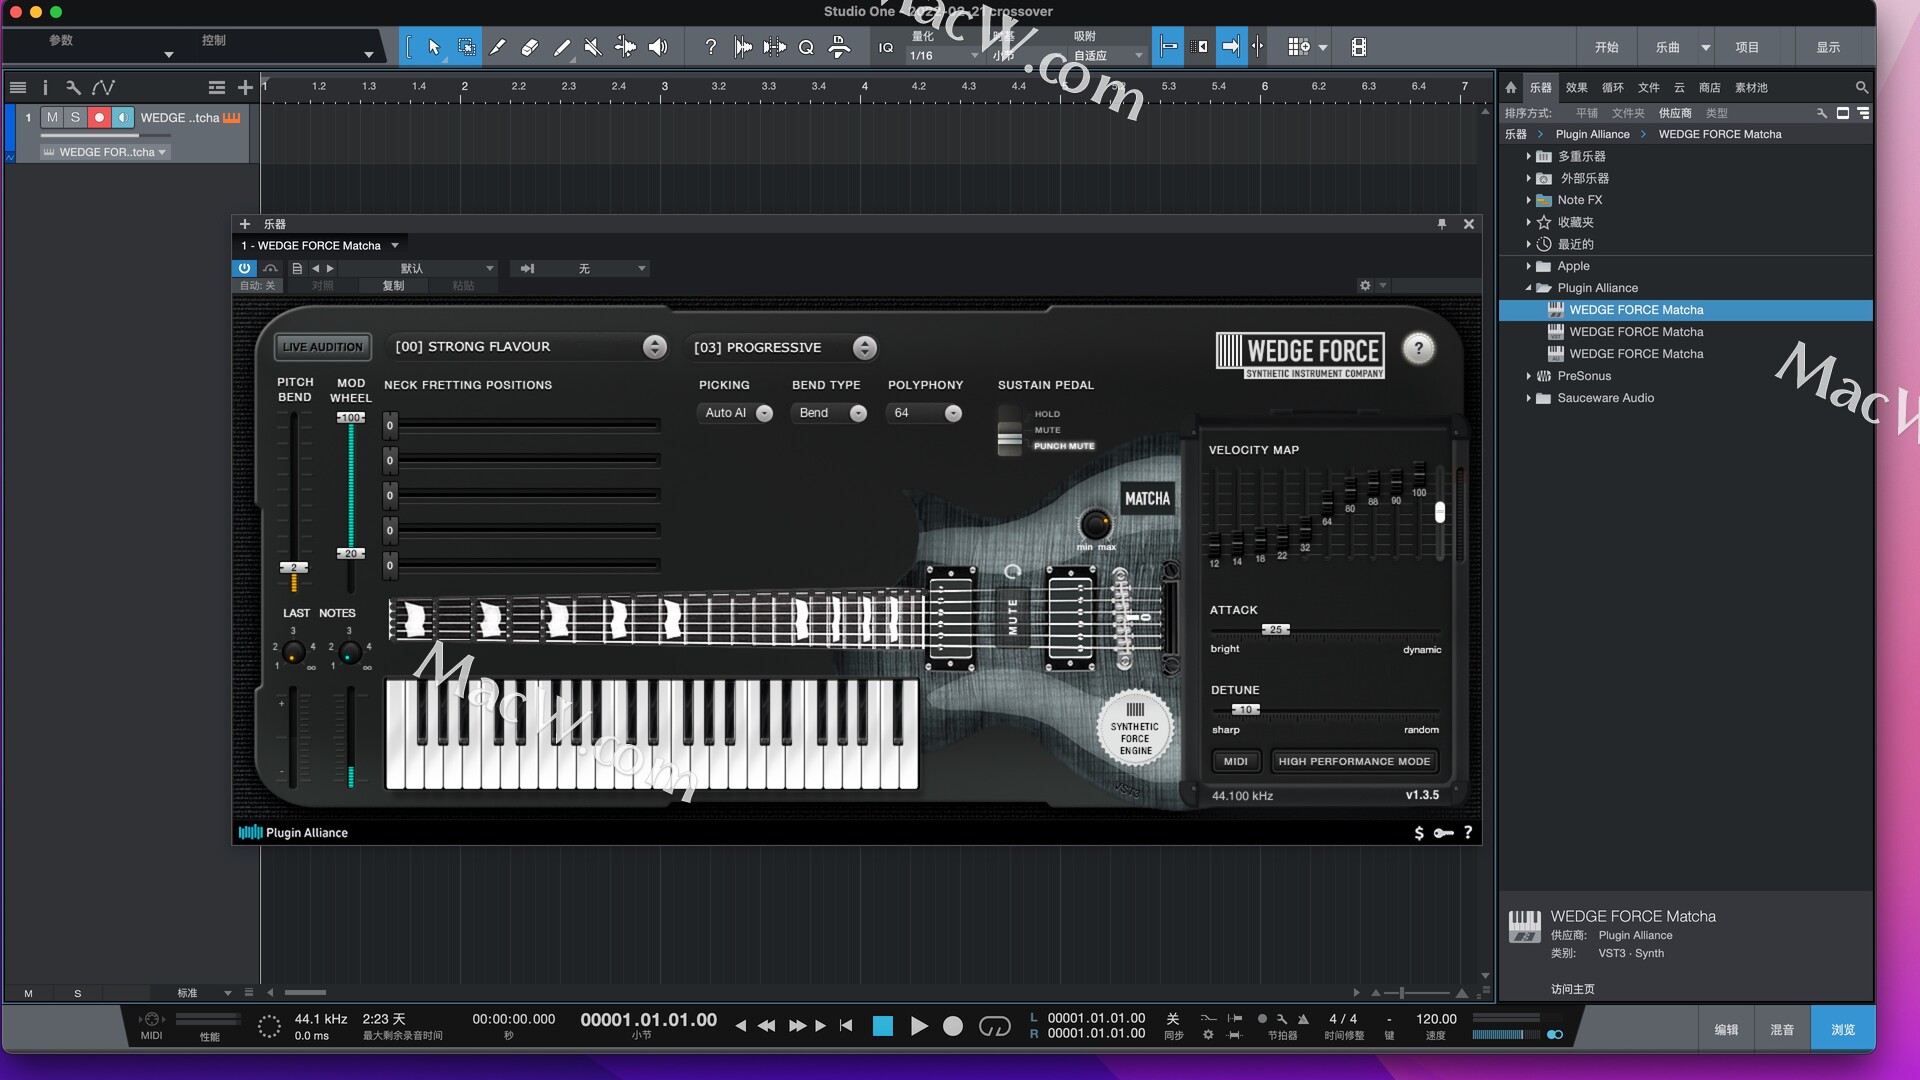Mute the WEDGE track with M button

coord(52,117)
